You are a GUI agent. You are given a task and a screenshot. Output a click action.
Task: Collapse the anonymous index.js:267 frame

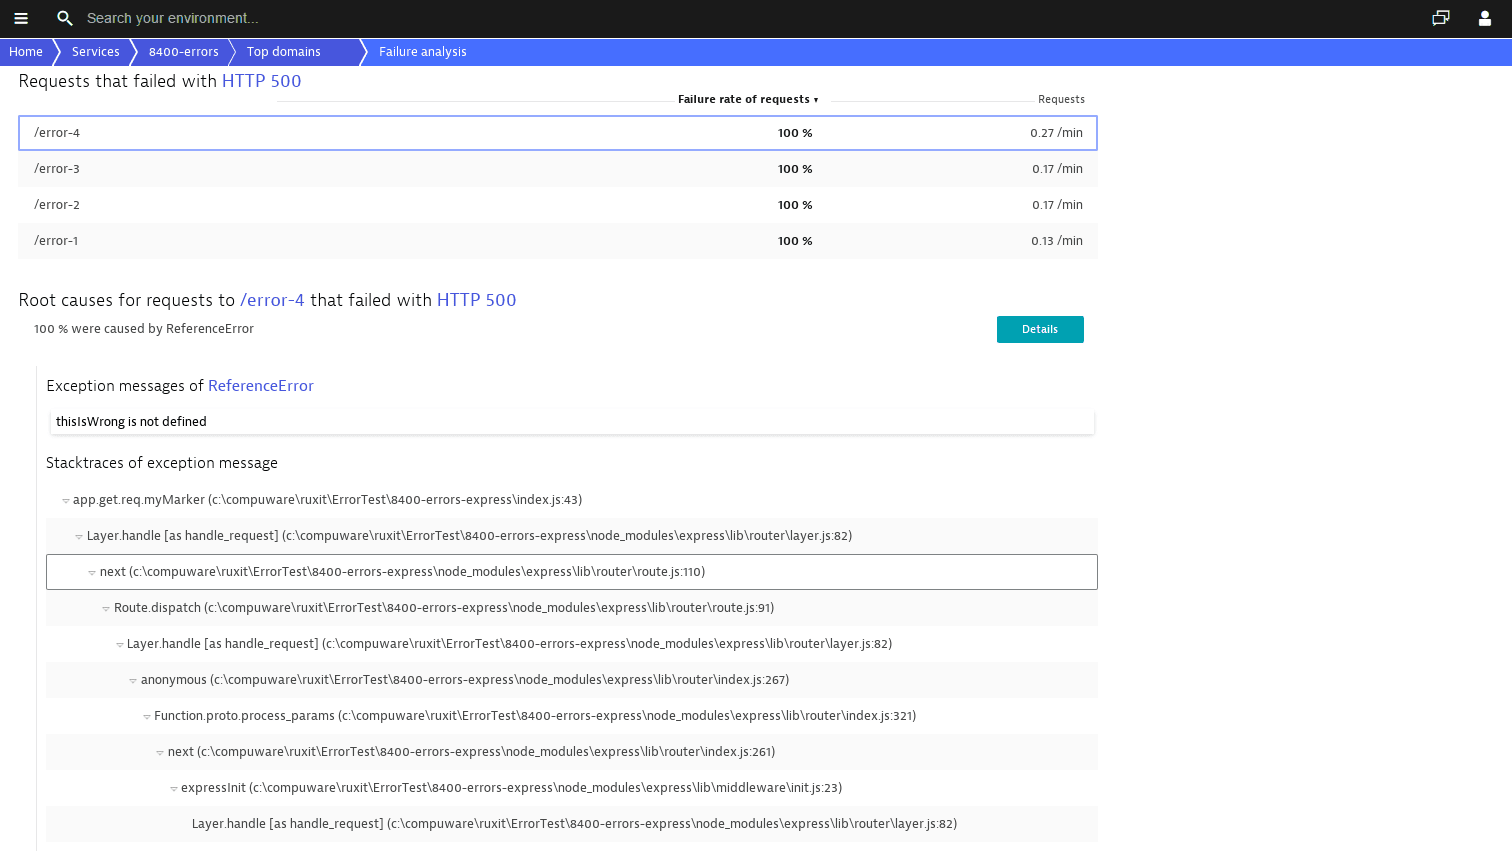(x=133, y=681)
